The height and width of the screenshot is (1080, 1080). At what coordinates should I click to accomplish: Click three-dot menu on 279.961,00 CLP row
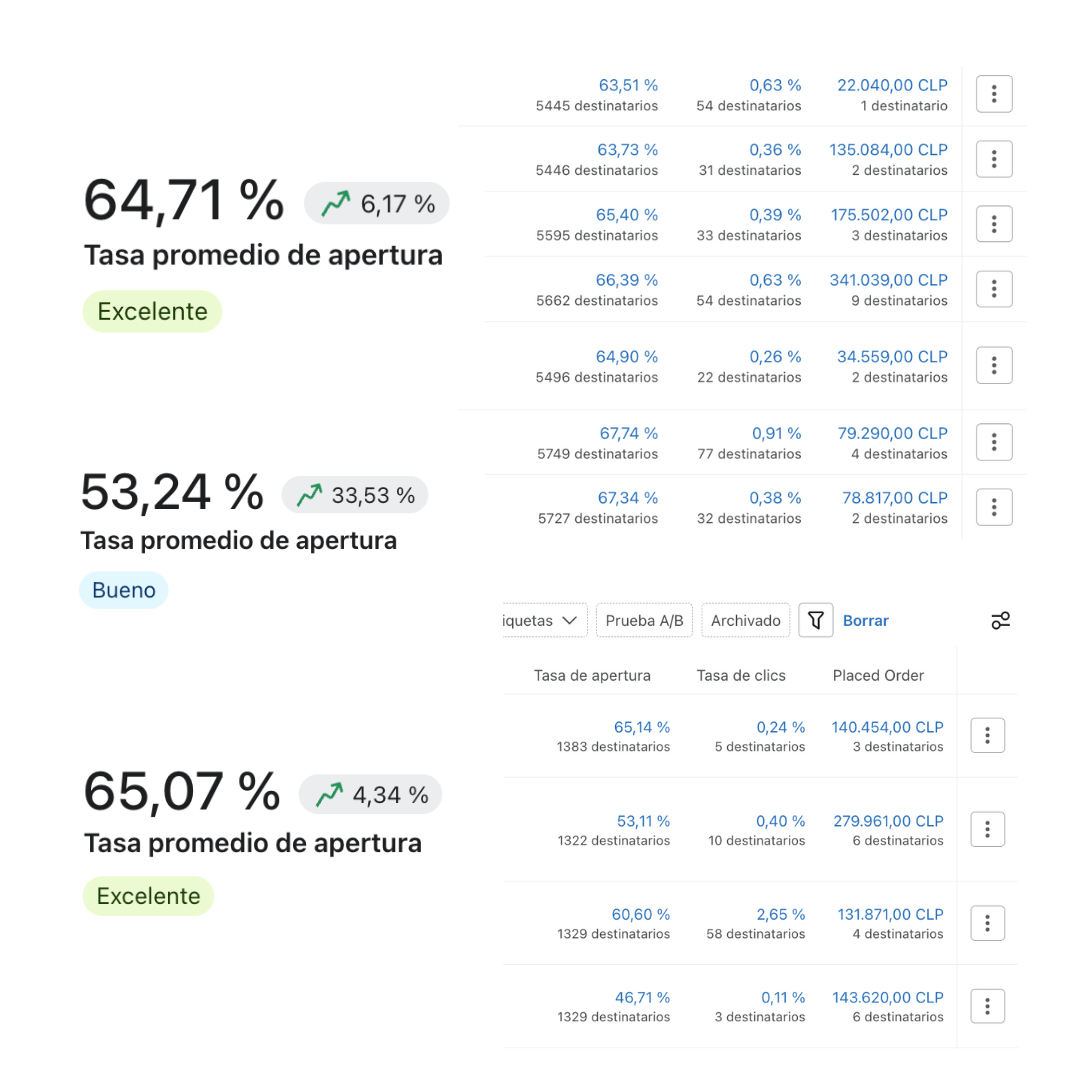987,829
